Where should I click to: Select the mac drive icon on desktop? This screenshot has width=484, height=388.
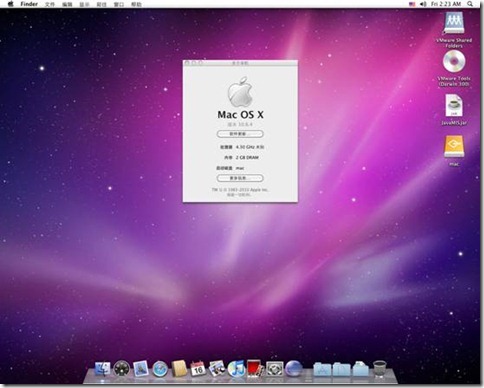coord(454,146)
